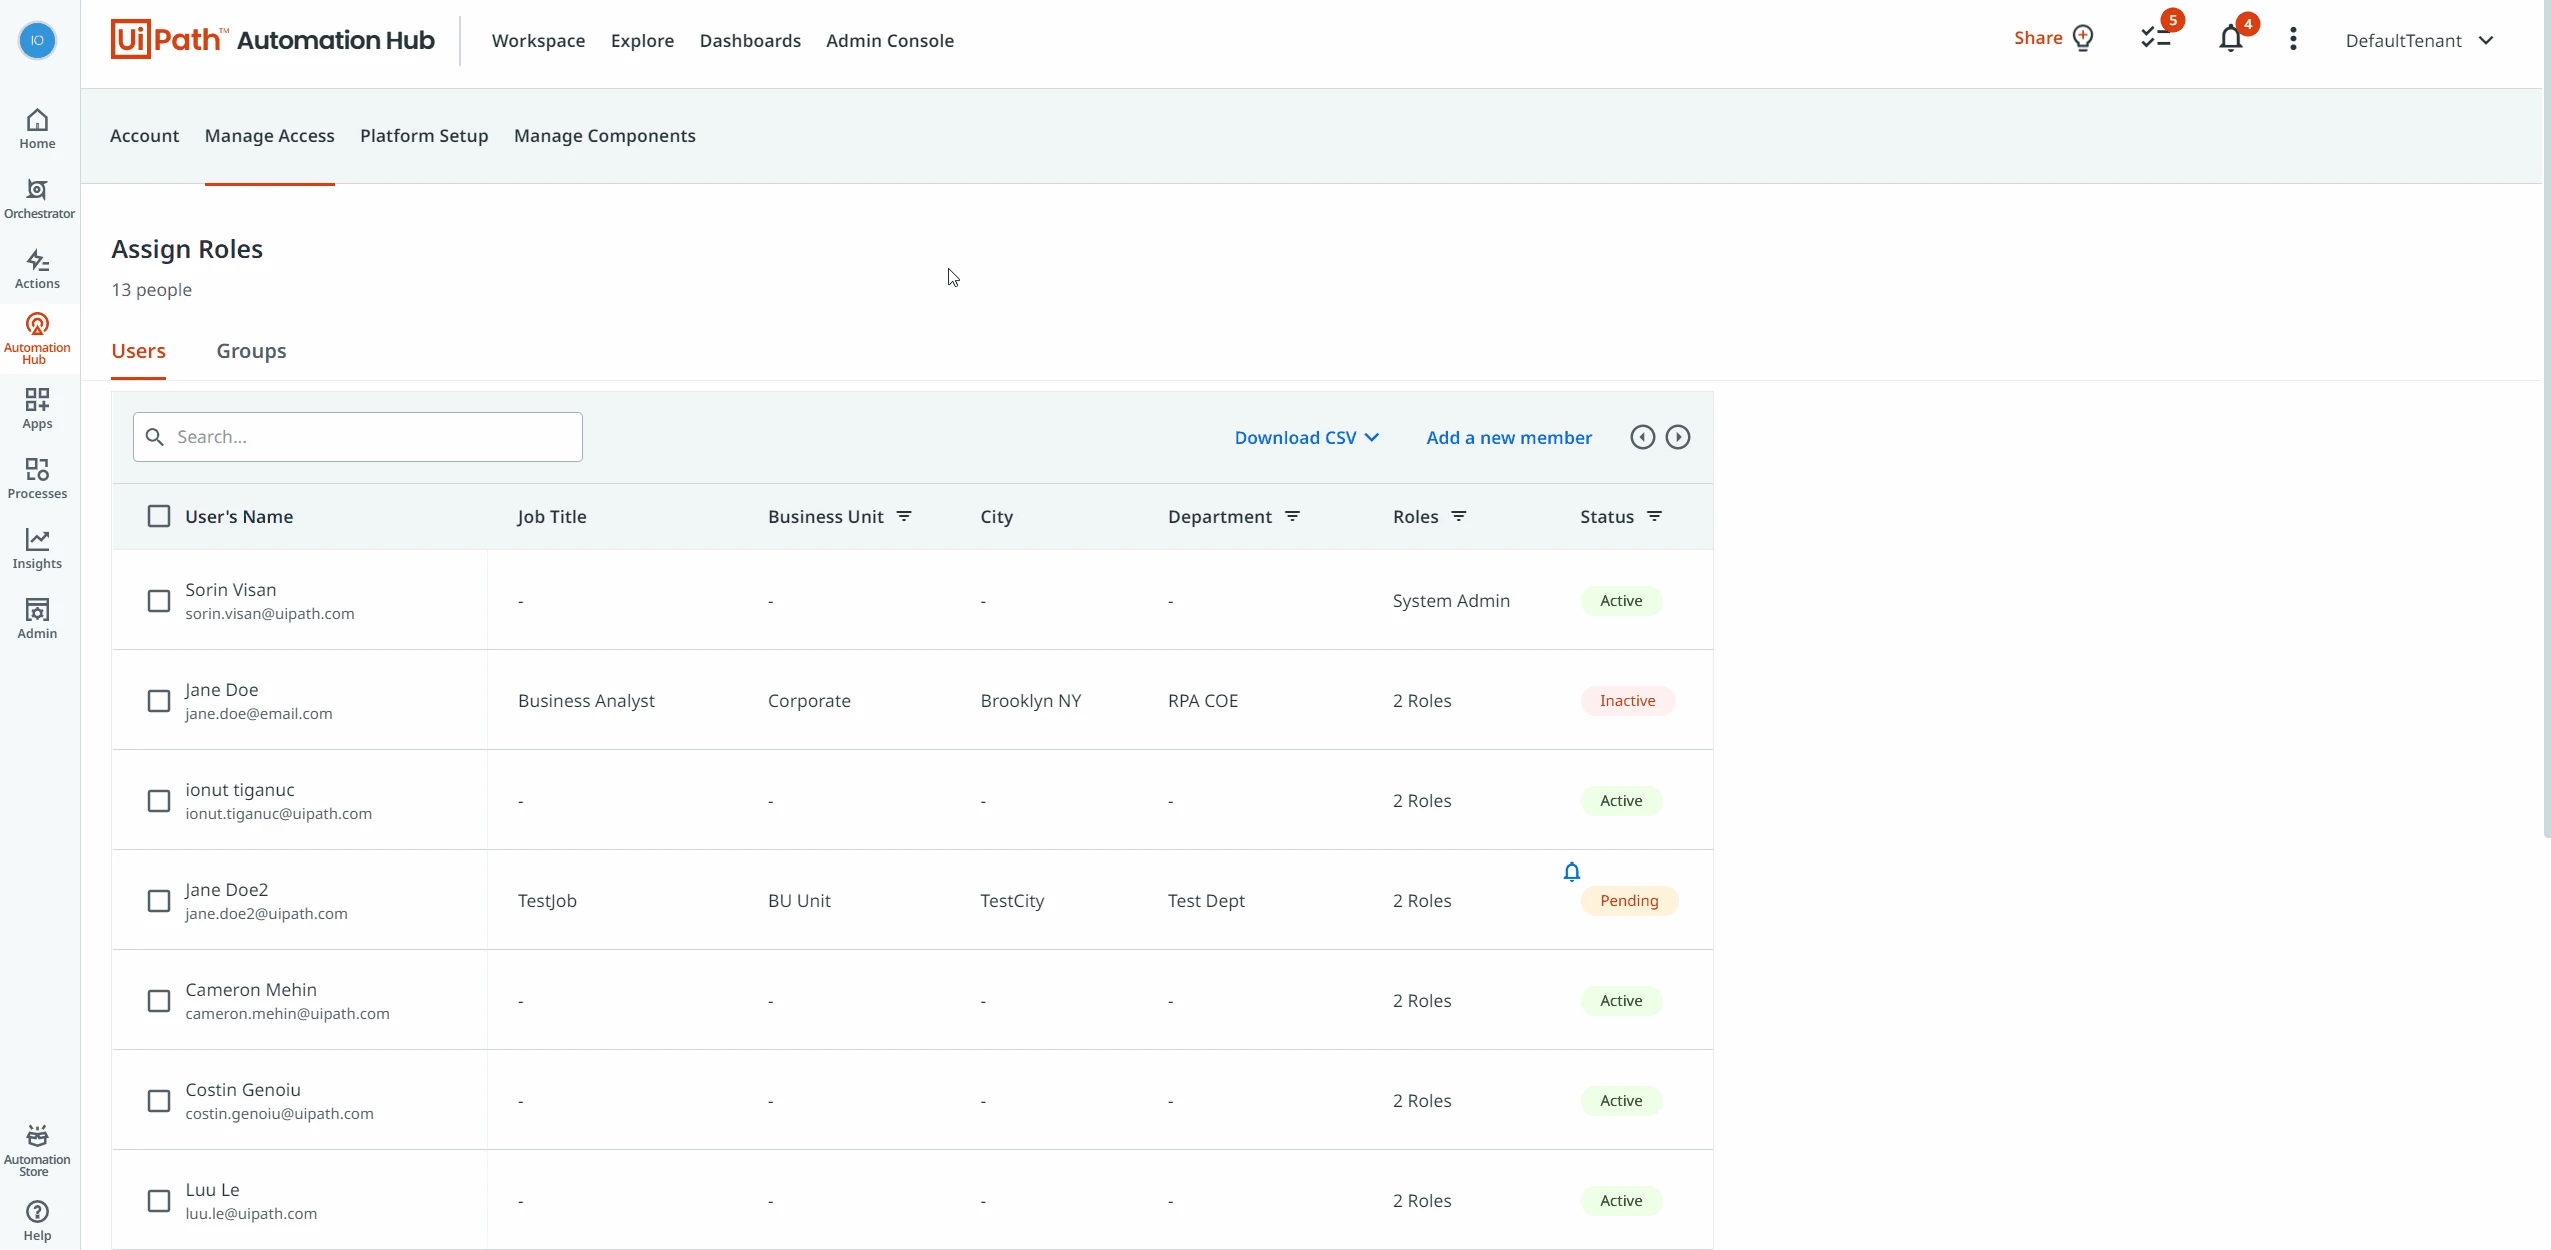The width and height of the screenshot is (2551, 1250).
Task: Switch to the Account tab
Action: pyautogui.click(x=144, y=136)
